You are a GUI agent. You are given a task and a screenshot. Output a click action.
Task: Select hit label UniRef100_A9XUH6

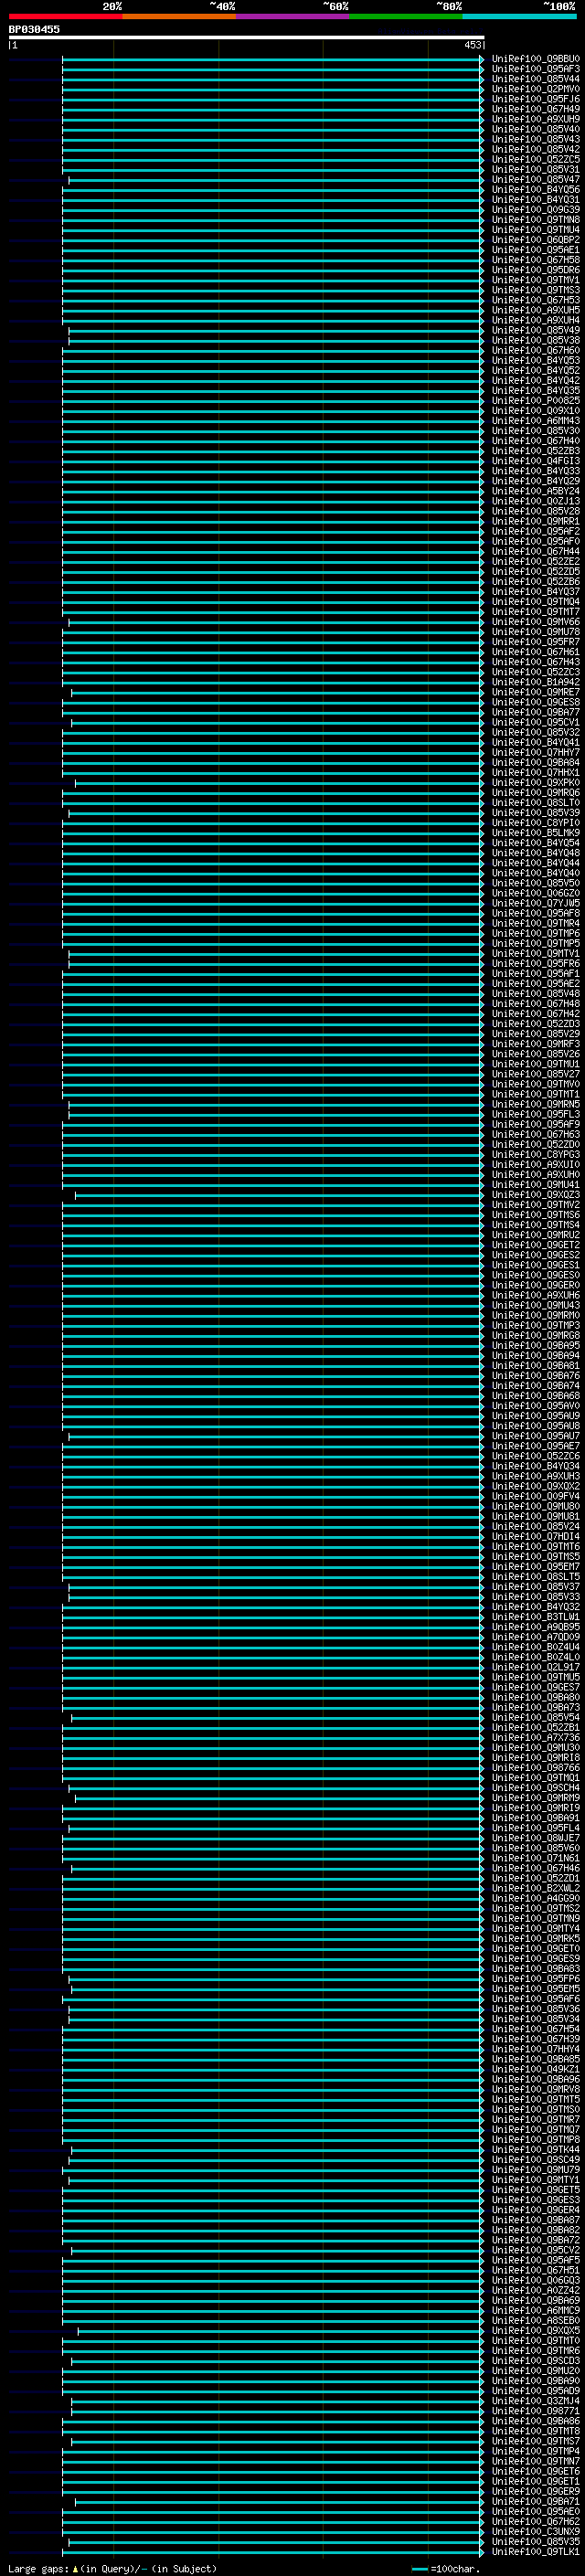(536, 1295)
